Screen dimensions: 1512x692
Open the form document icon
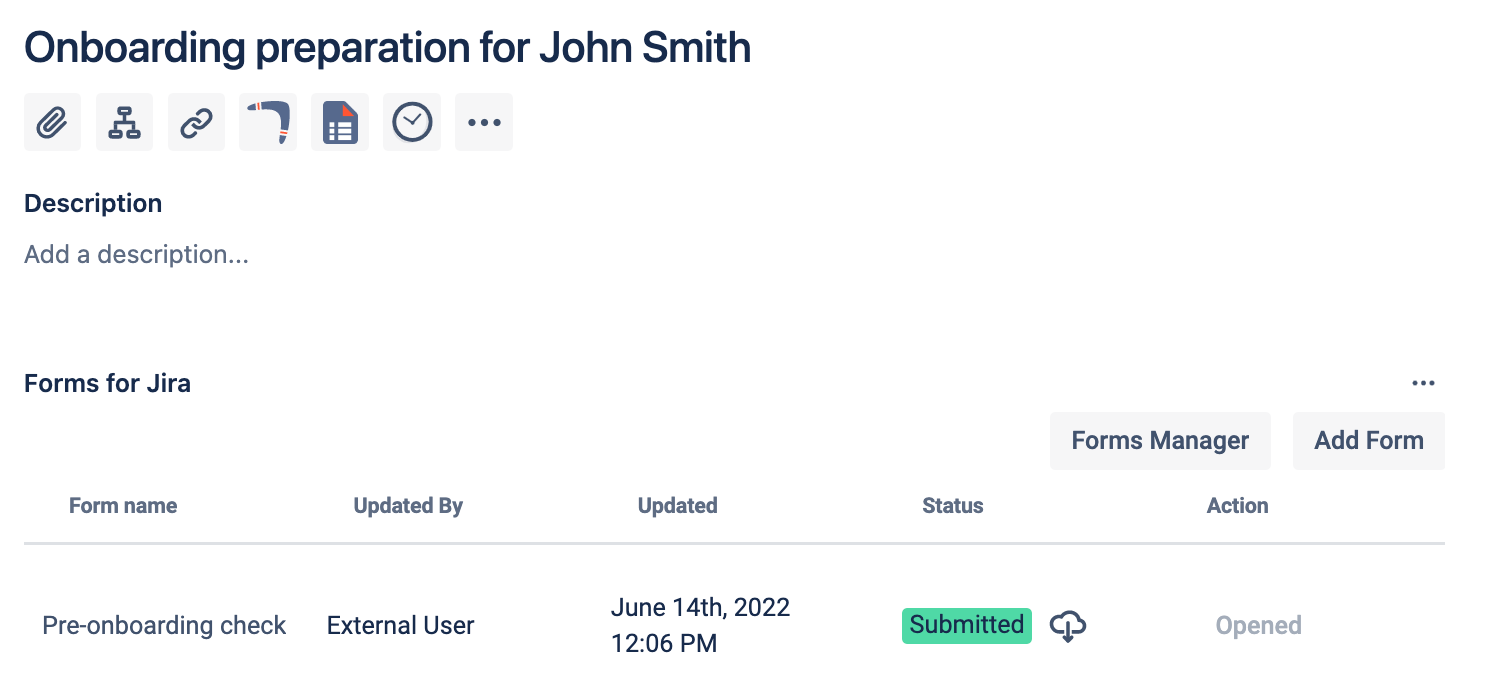click(x=340, y=121)
